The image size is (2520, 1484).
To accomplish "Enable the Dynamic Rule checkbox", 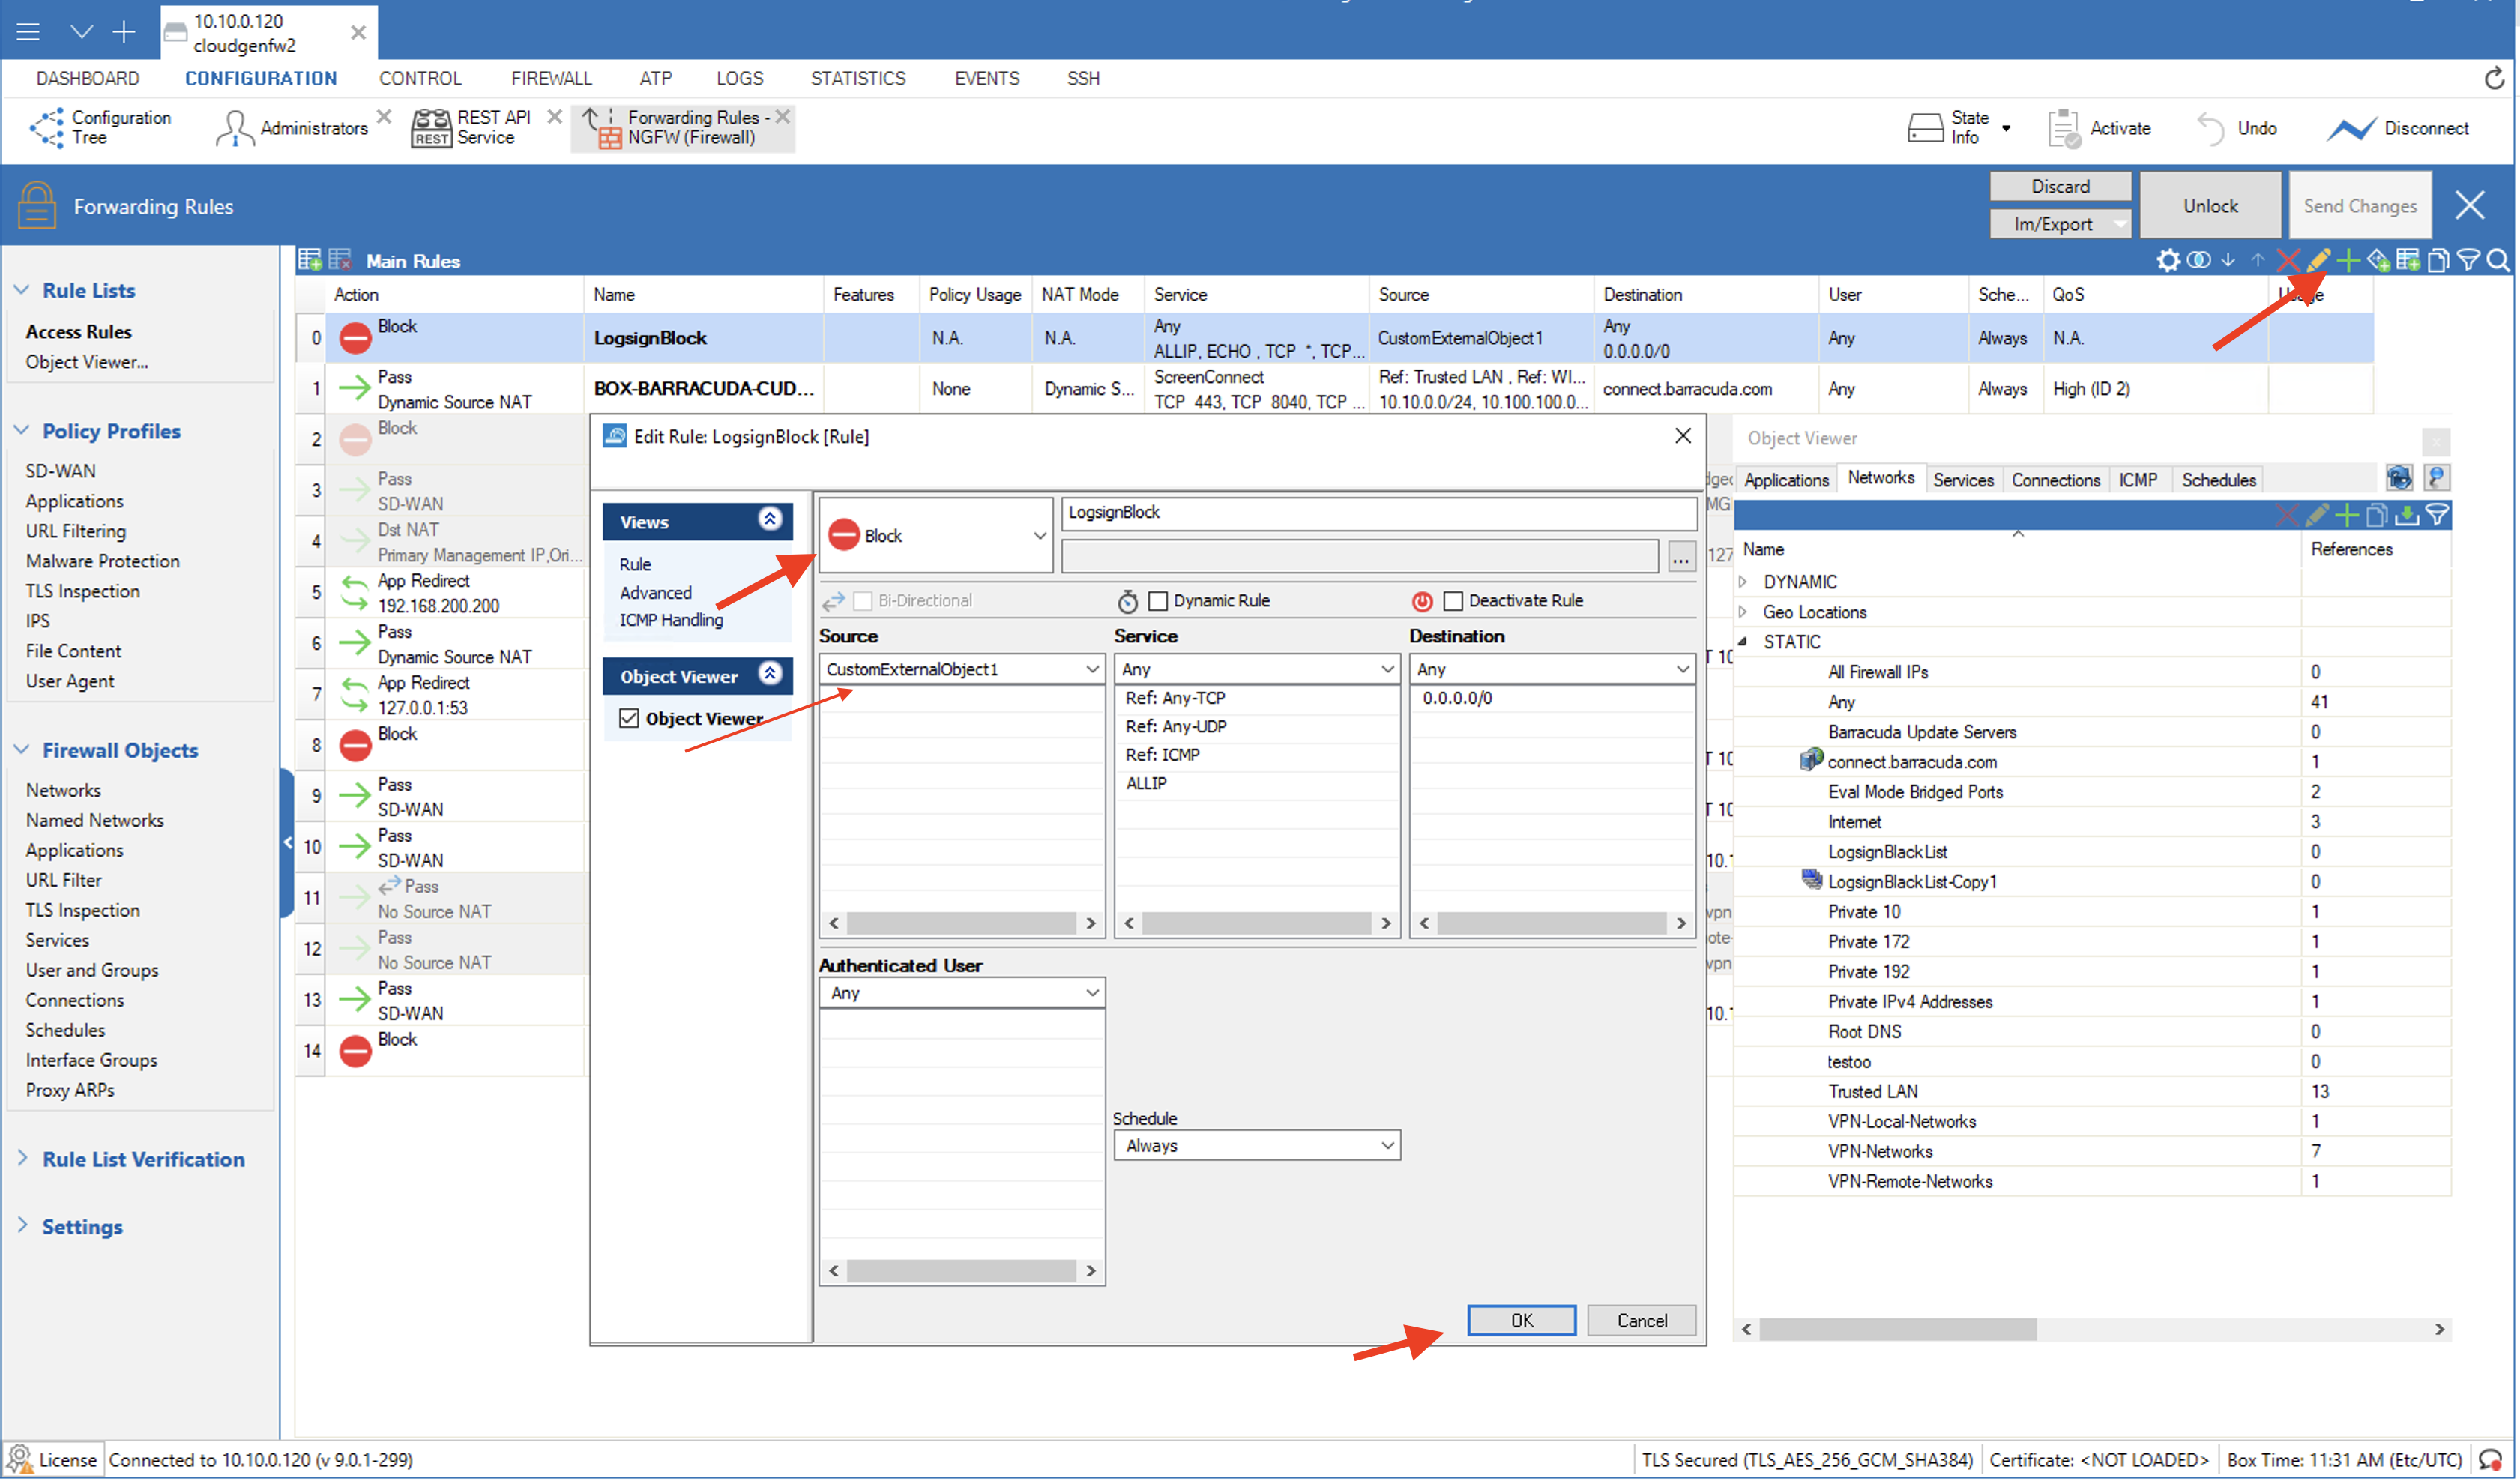I will [1158, 601].
